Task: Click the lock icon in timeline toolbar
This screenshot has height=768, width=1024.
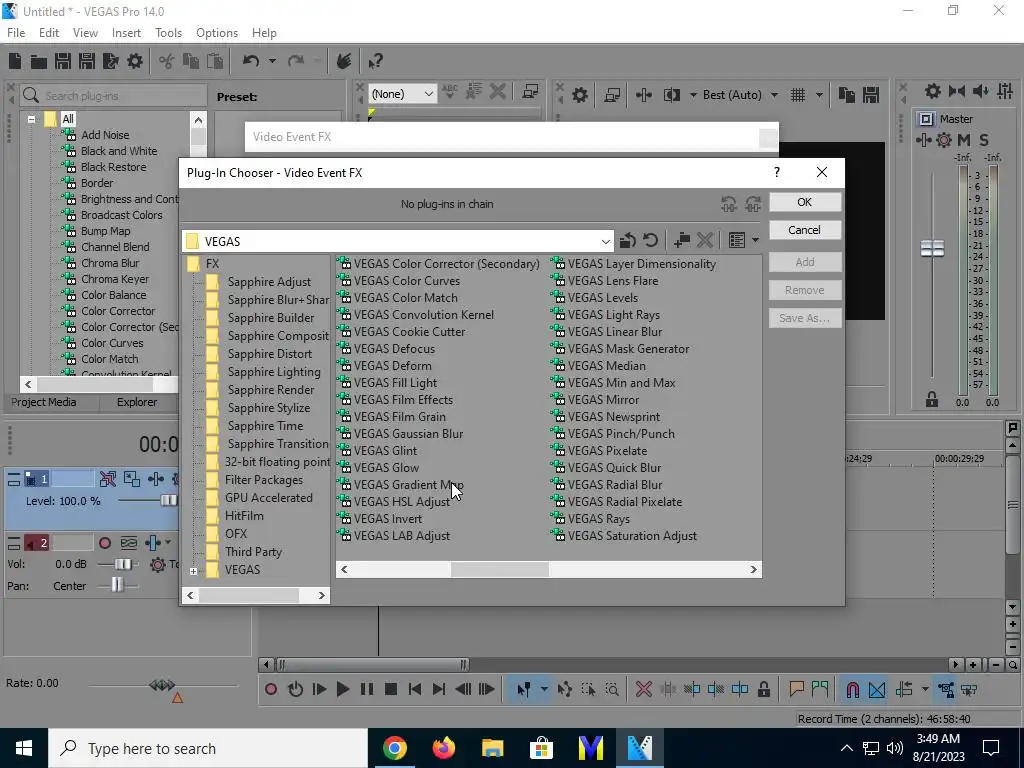Action: click(763, 689)
